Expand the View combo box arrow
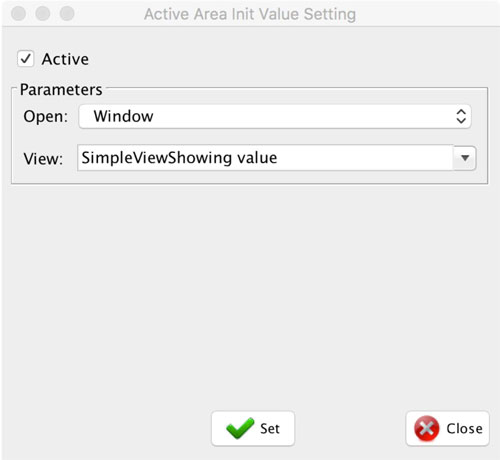500x460 pixels. [465, 158]
